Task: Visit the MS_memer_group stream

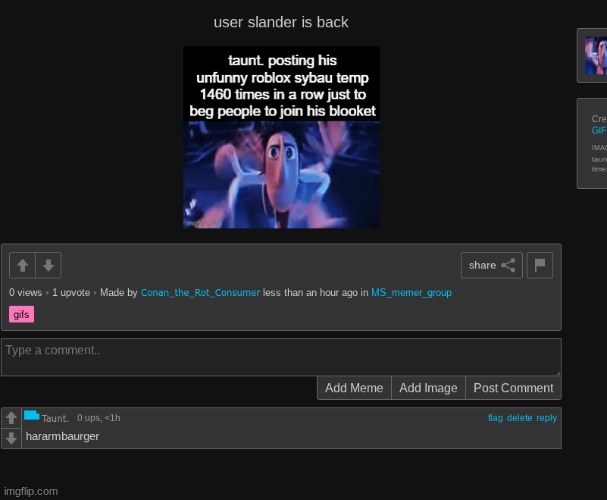Action: click(411, 293)
